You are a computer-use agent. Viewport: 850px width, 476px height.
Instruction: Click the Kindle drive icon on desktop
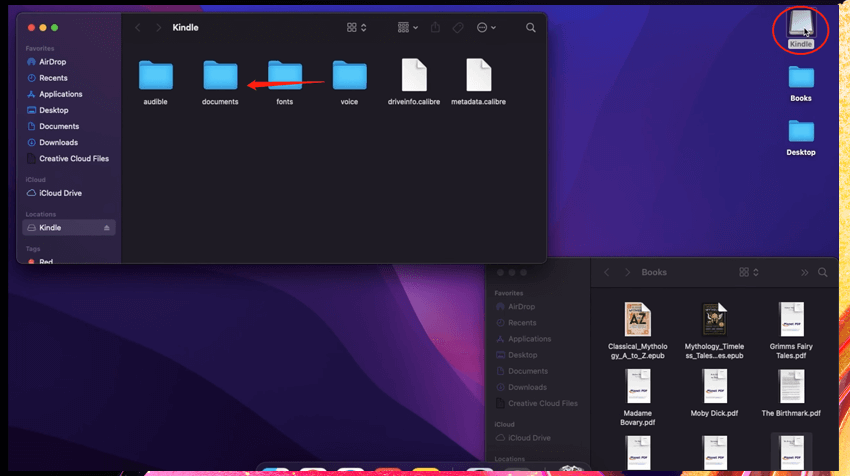(801, 24)
